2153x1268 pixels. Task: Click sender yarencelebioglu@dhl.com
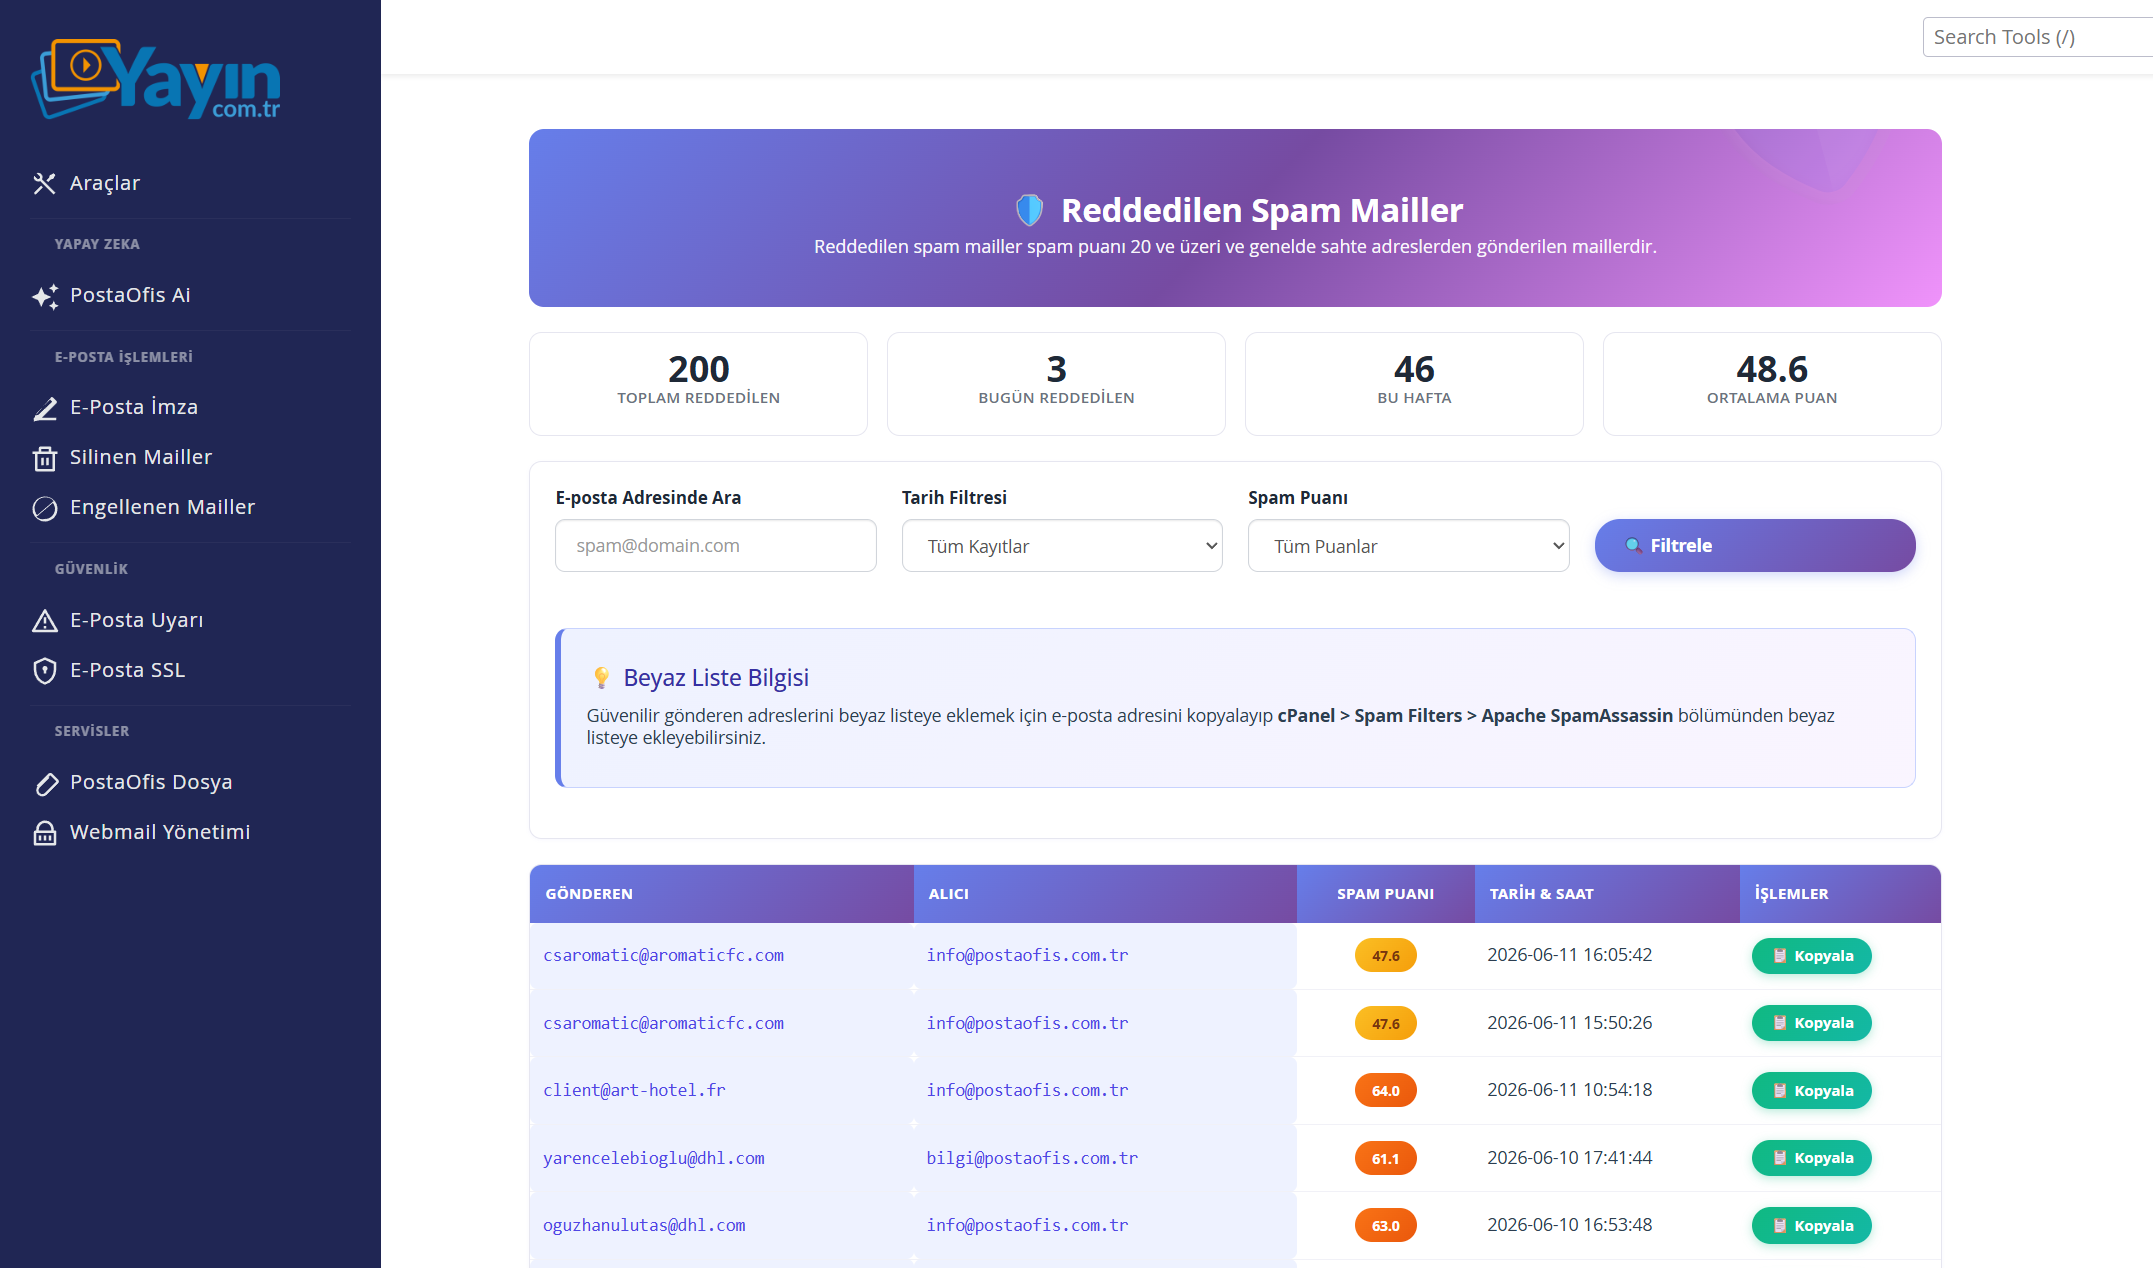pyautogui.click(x=653, y=1159)
